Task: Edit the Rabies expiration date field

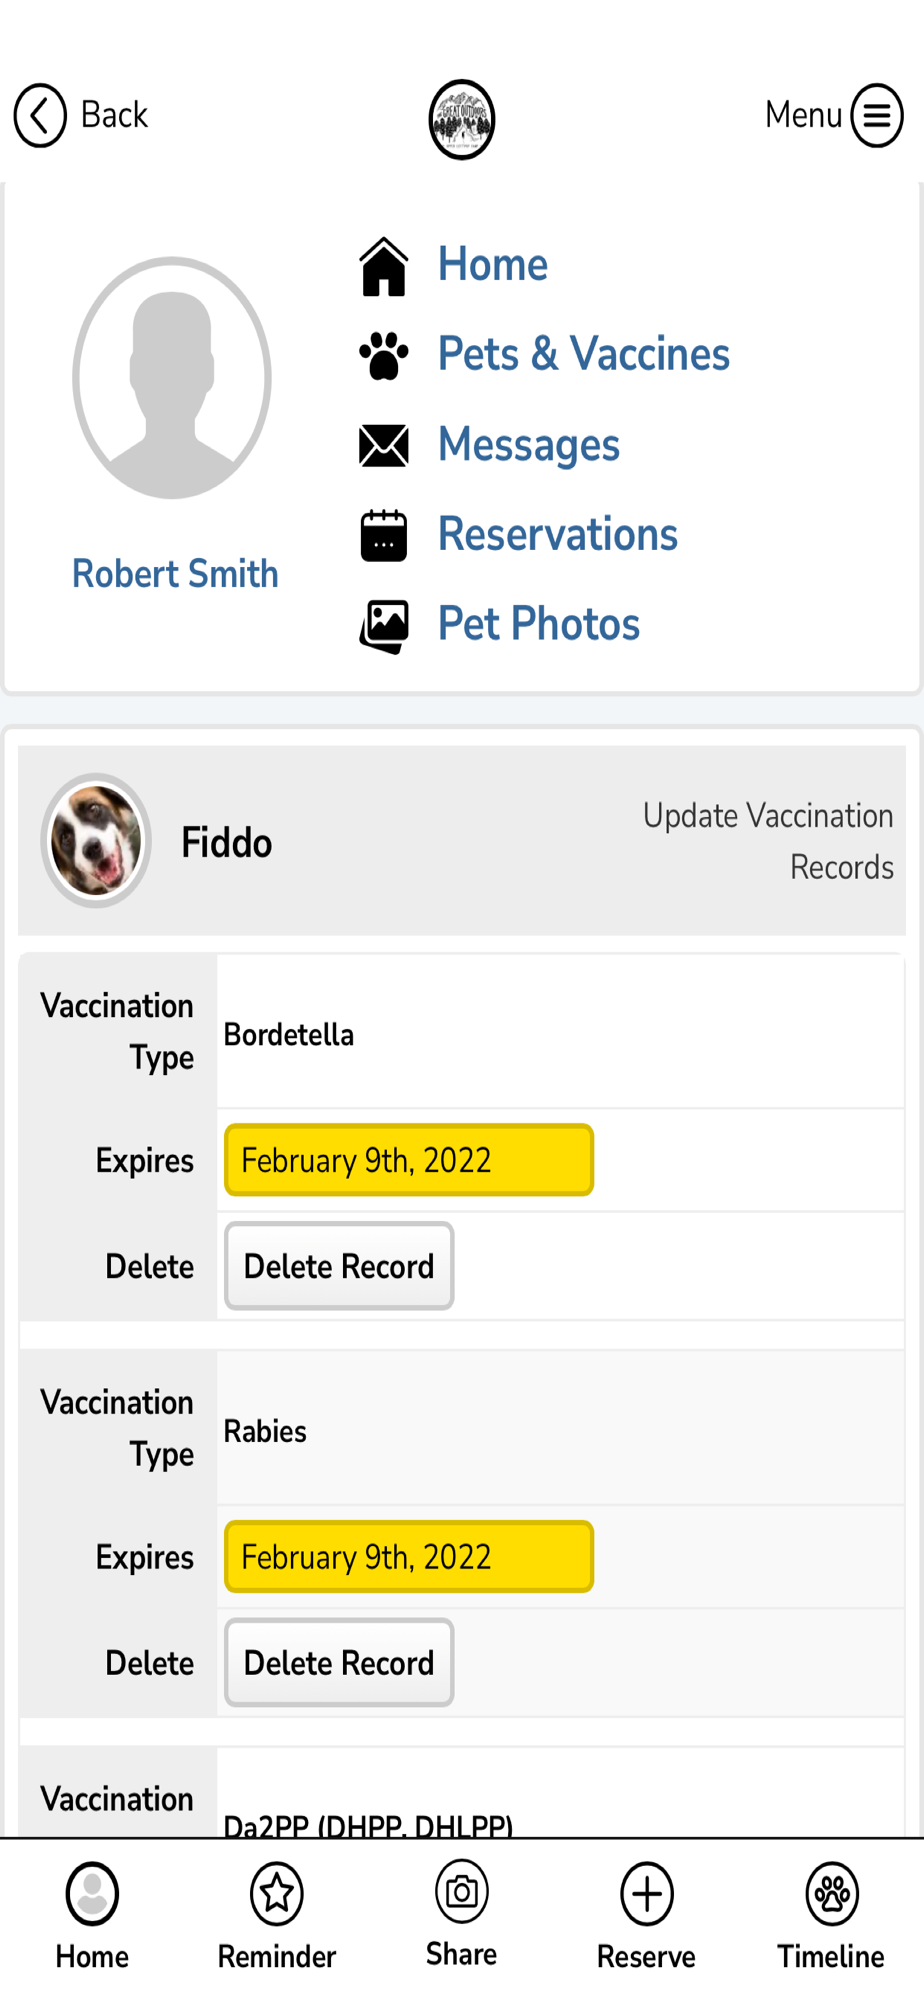Action: (x=409, y=1557)
